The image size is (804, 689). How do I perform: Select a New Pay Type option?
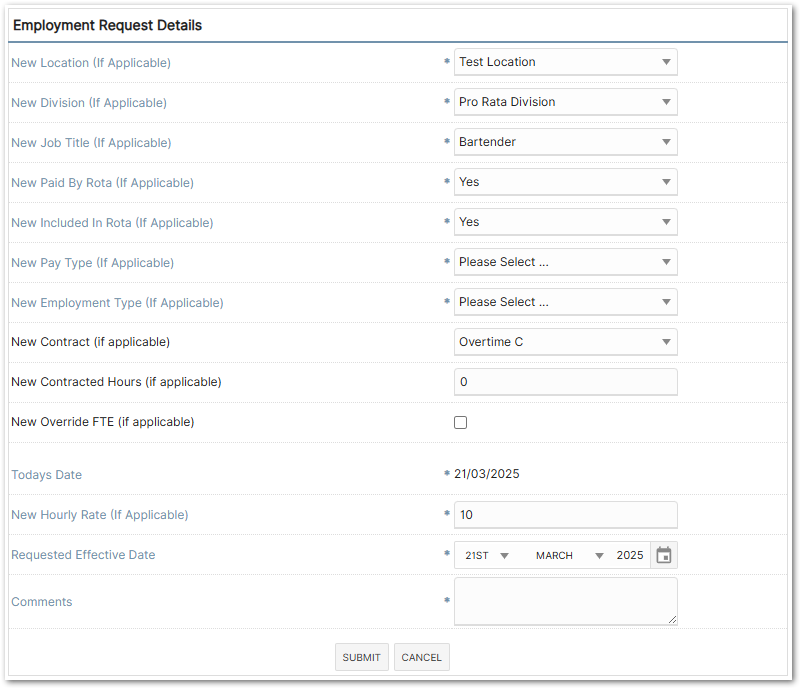pyautogui.click(x=565, y=262)
